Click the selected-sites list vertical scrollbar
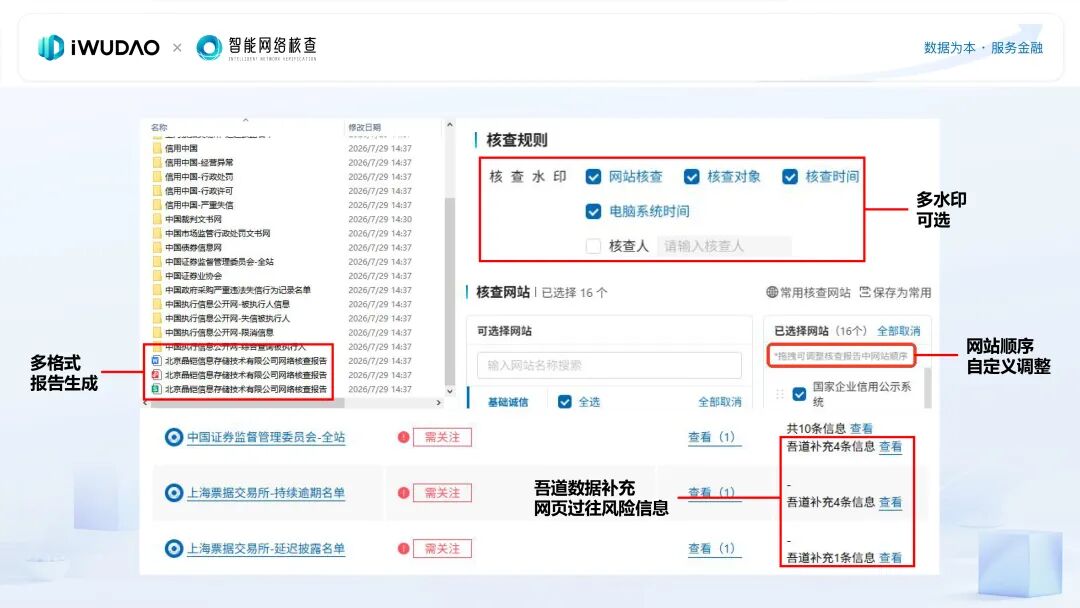The image size is (1080, 608). 927,388
